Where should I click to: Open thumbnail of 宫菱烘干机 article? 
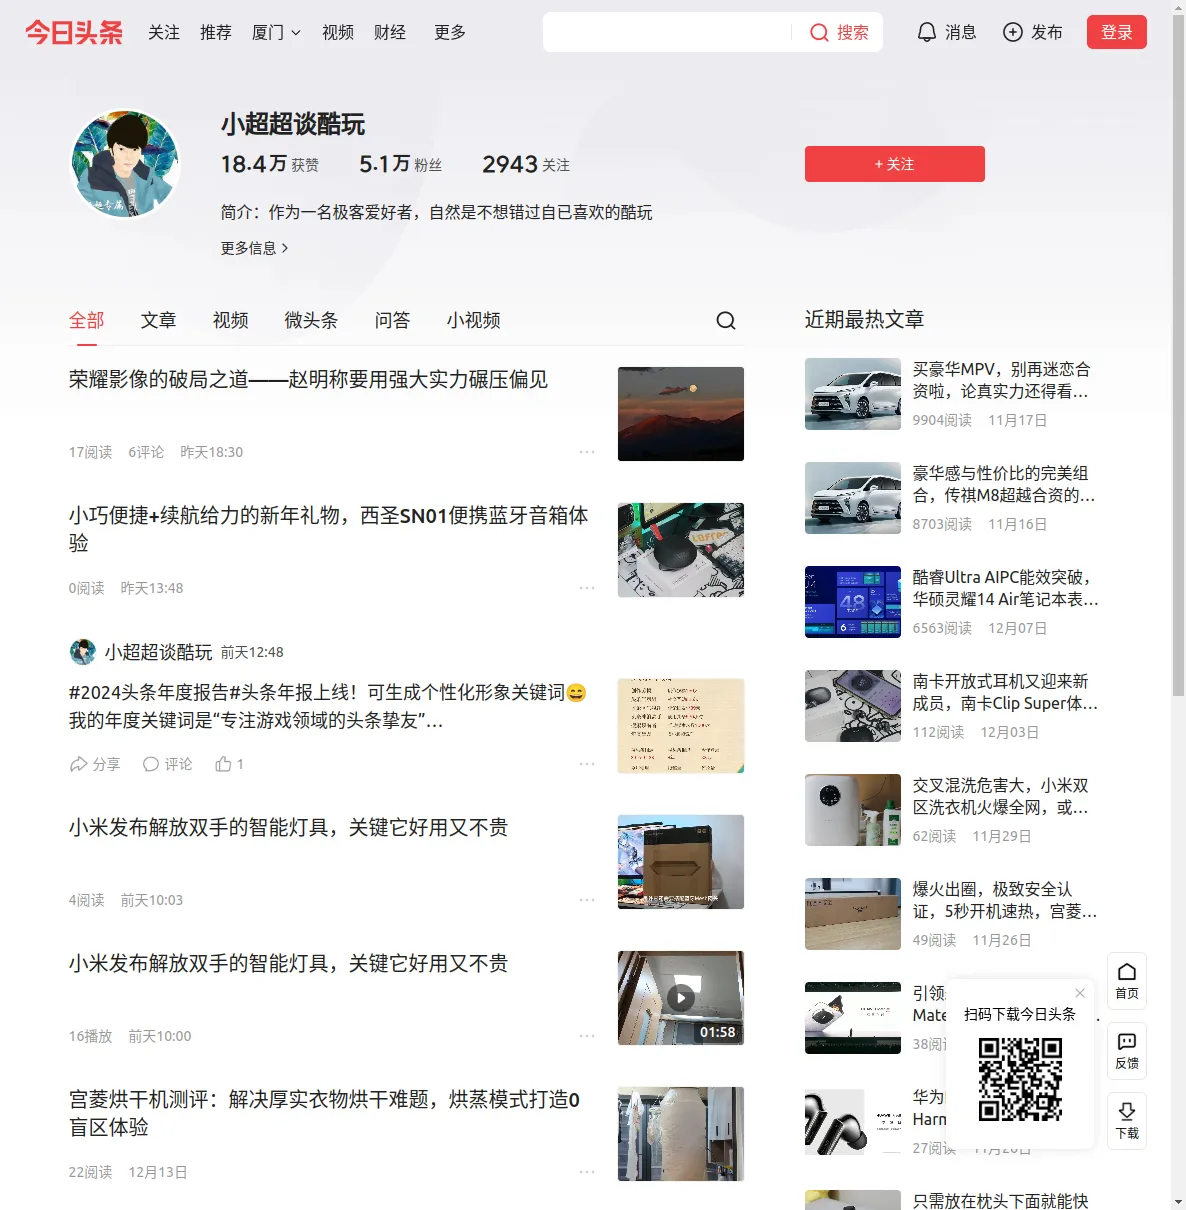pyautogui.click(x=681, y=1134)
